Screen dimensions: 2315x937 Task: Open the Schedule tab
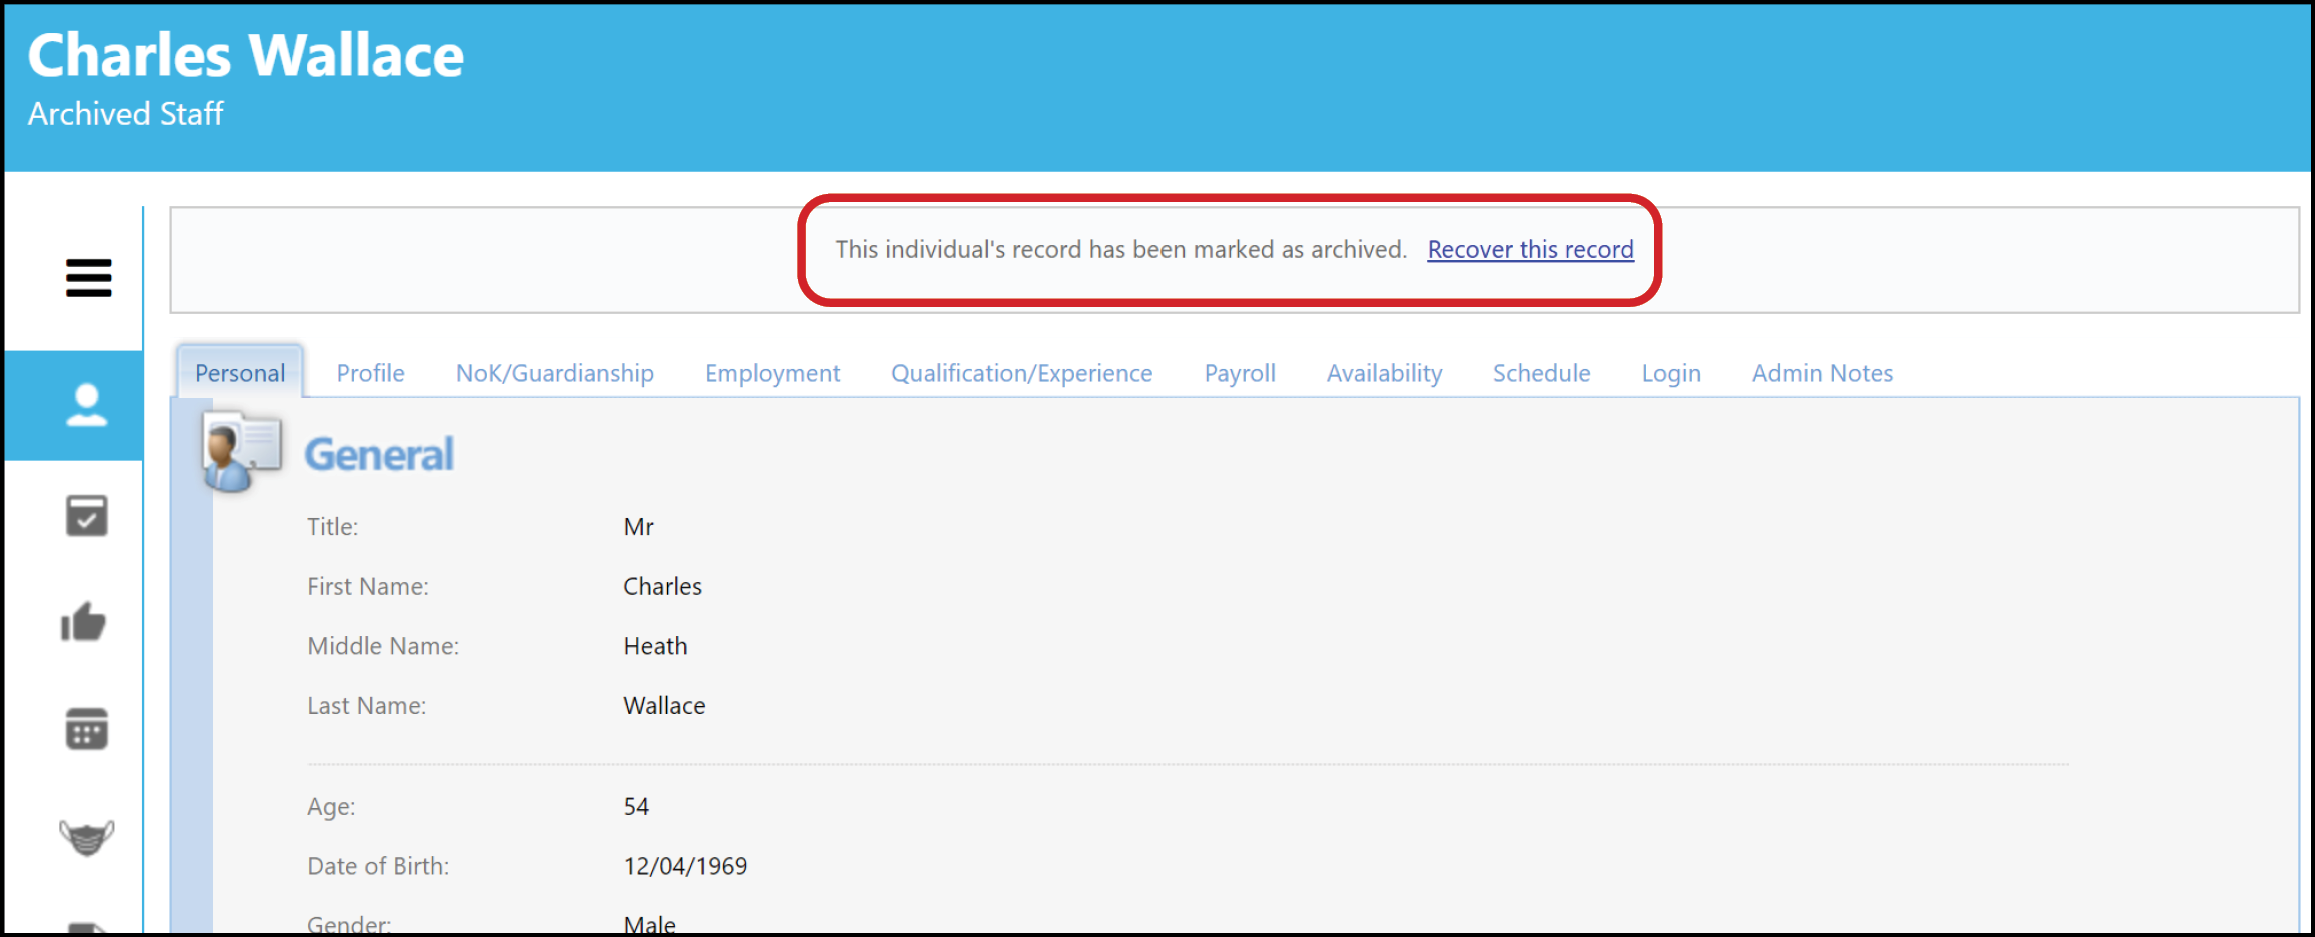tap(1541, 372)
